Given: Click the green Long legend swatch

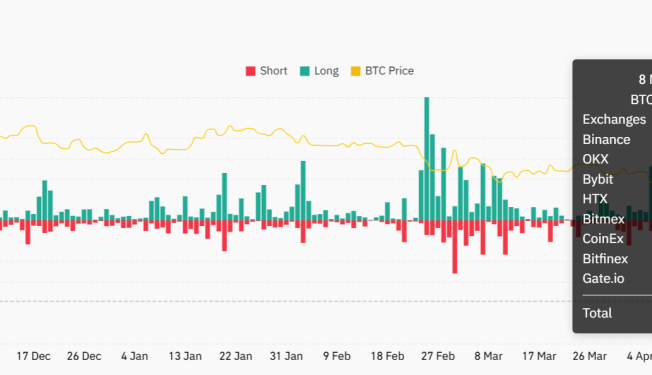Looking at the screenshot, I should coord(305,71).
